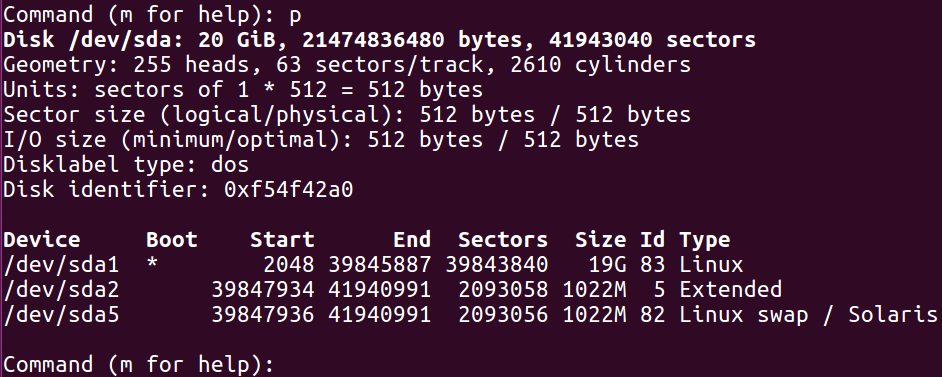
Task: Click the disk identifier 0xf54f42a0
Action: pos(288,190)
